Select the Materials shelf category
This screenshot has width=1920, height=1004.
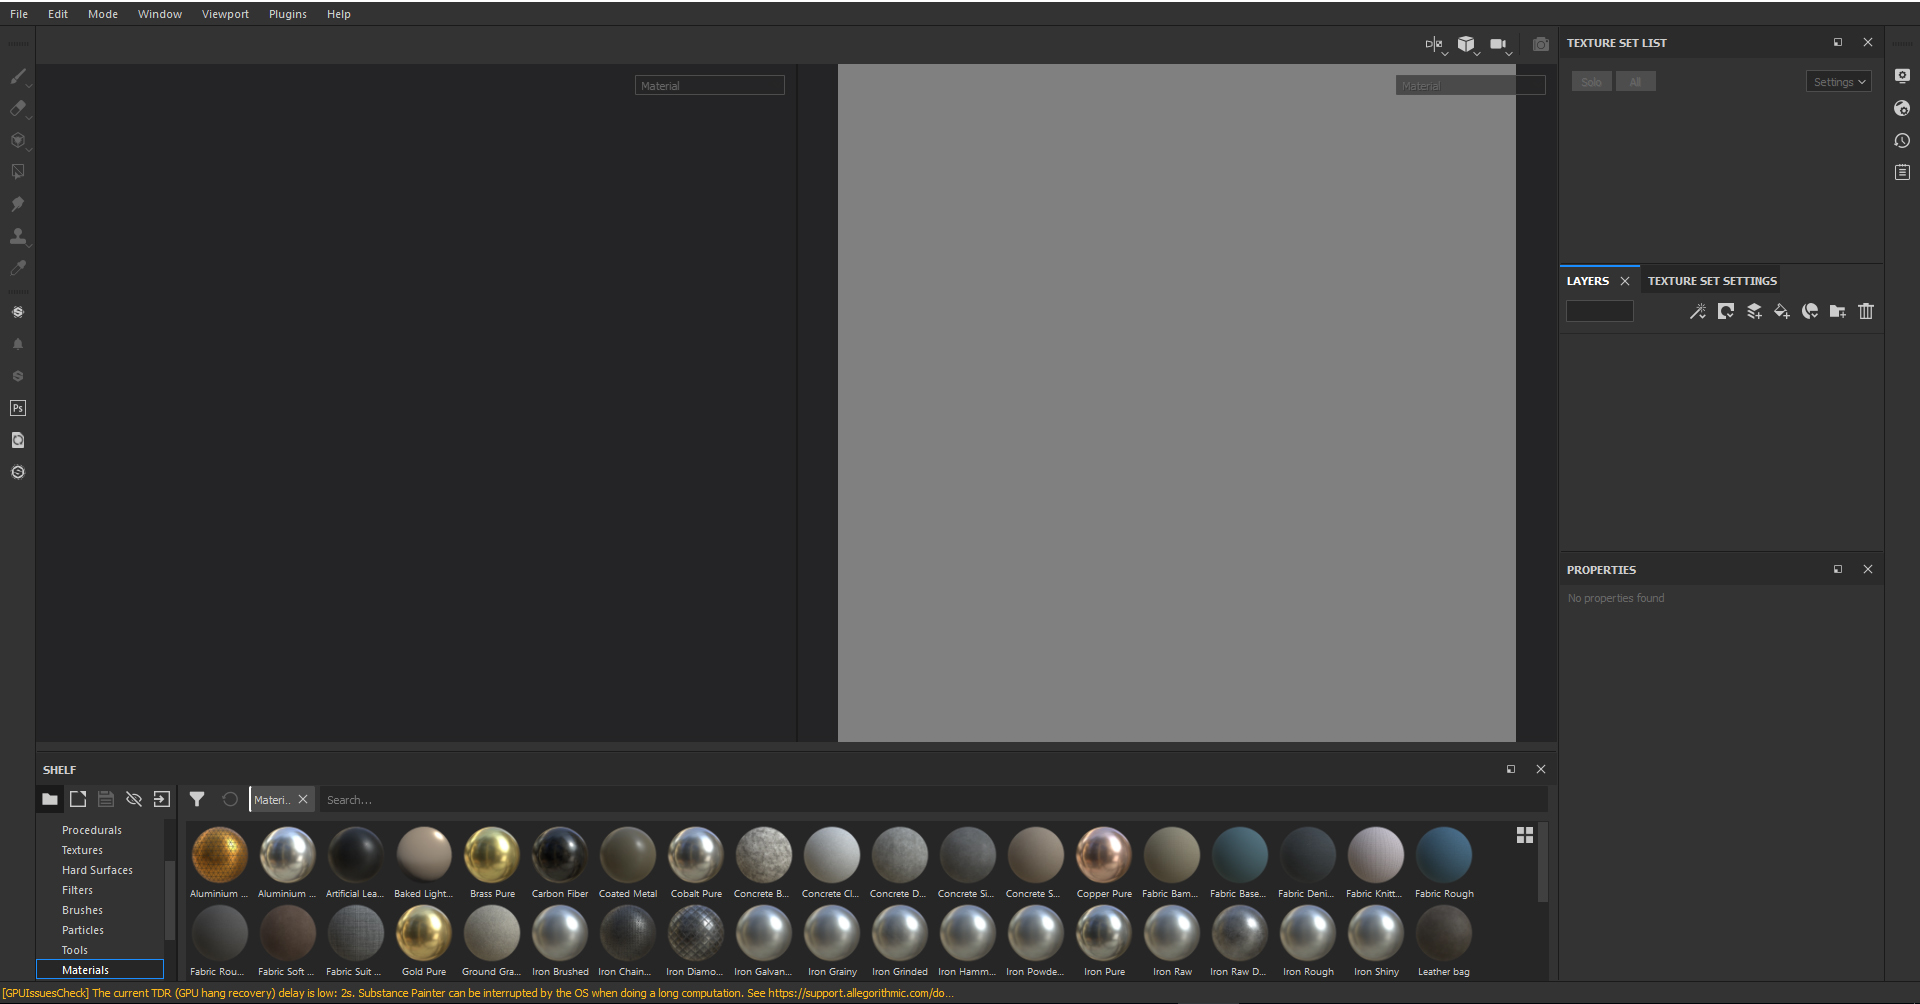pyautogui.click(x=100, y=970)
